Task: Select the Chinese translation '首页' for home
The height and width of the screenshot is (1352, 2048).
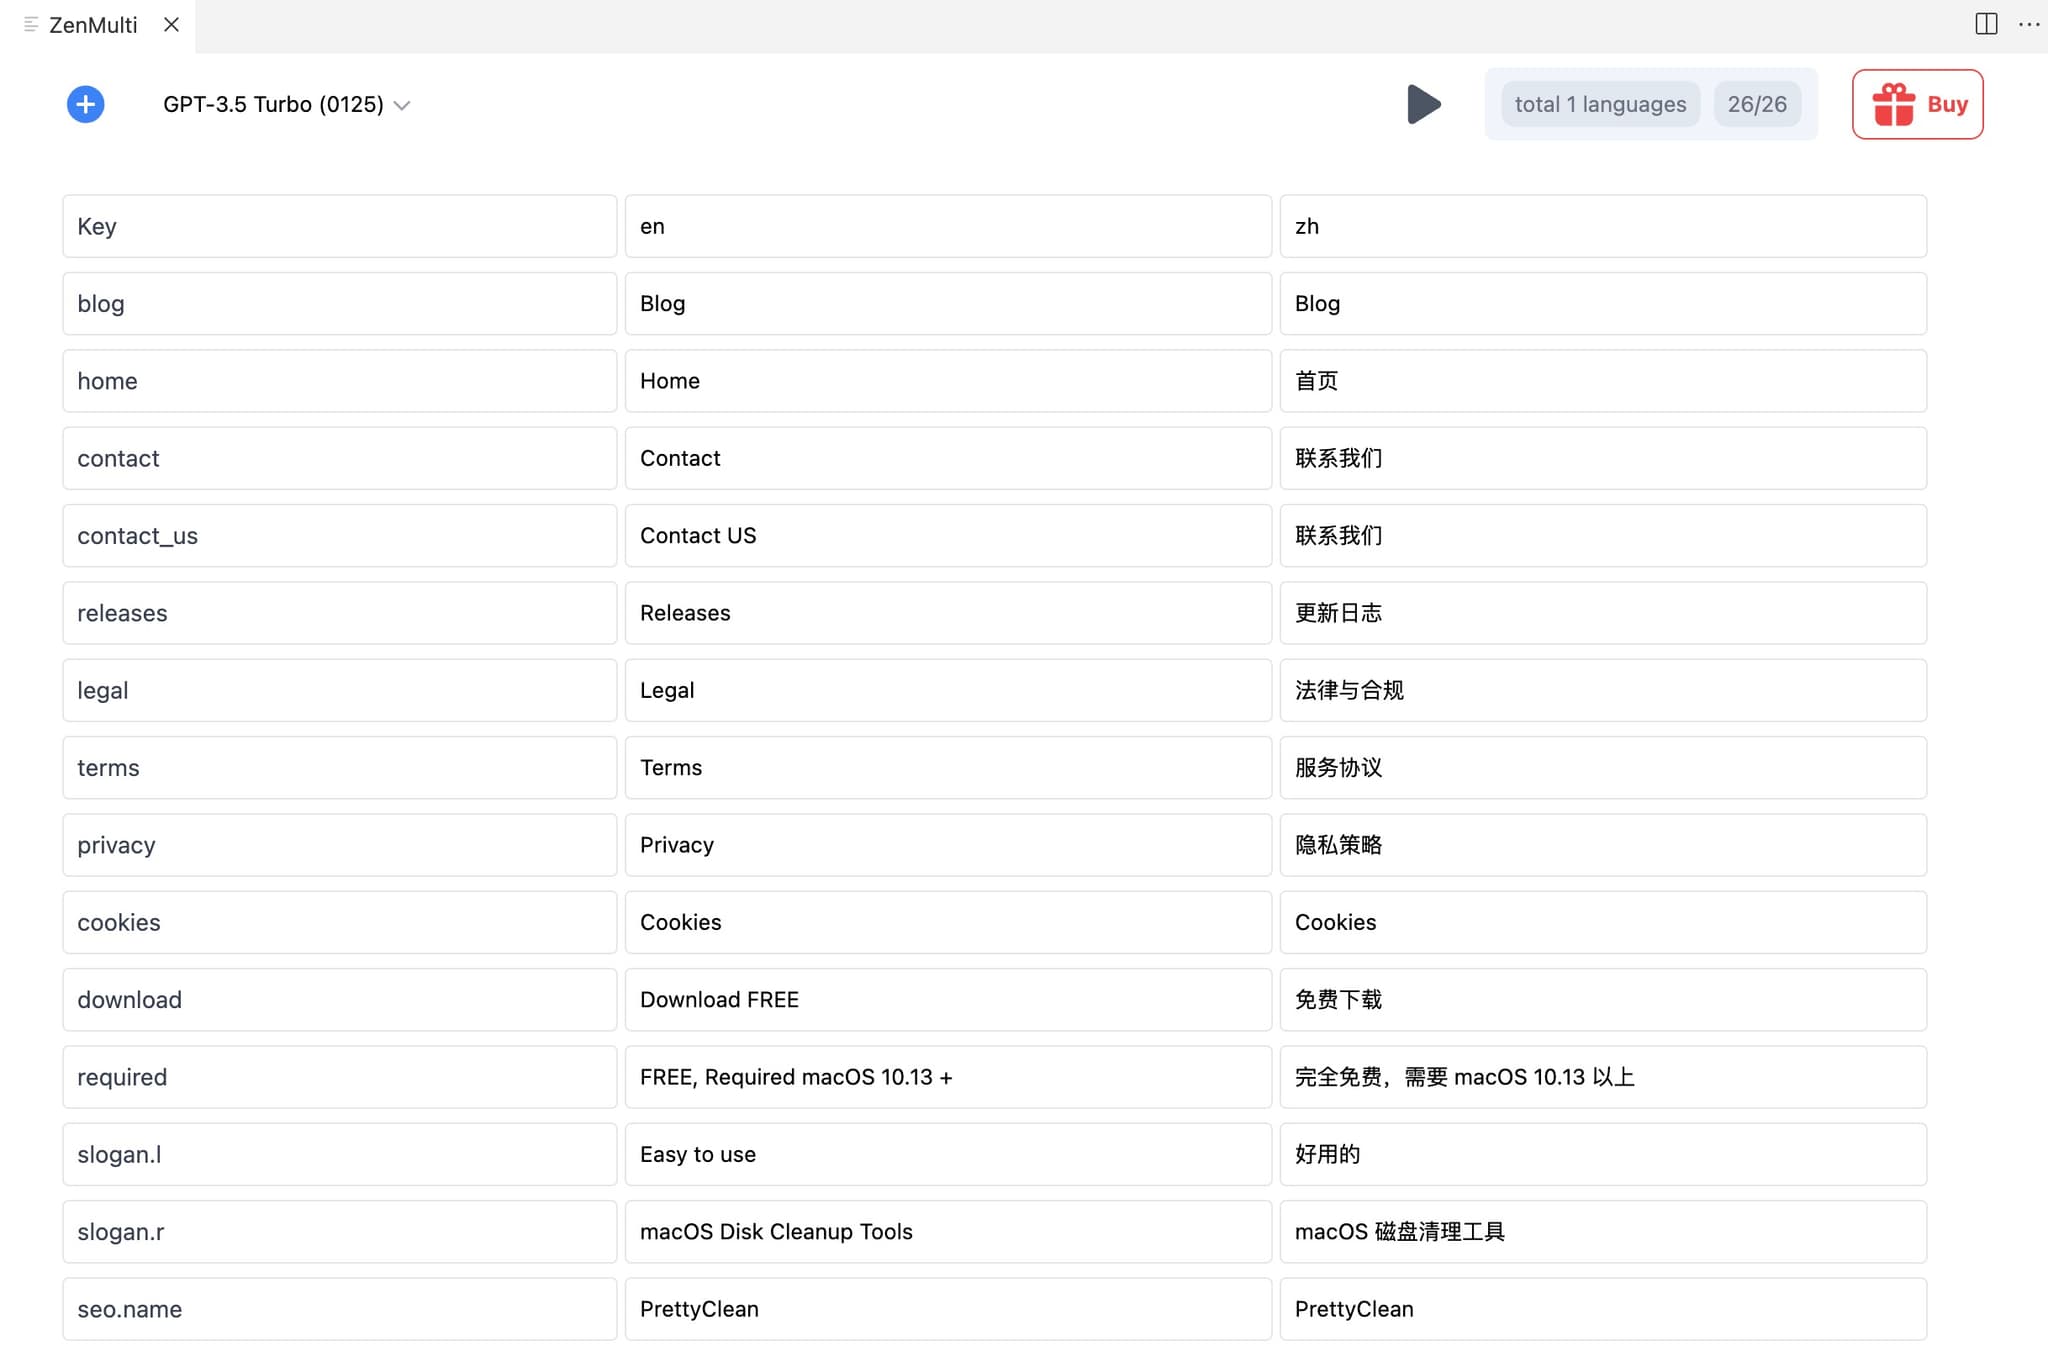Action: click(x=1601, y=381)
